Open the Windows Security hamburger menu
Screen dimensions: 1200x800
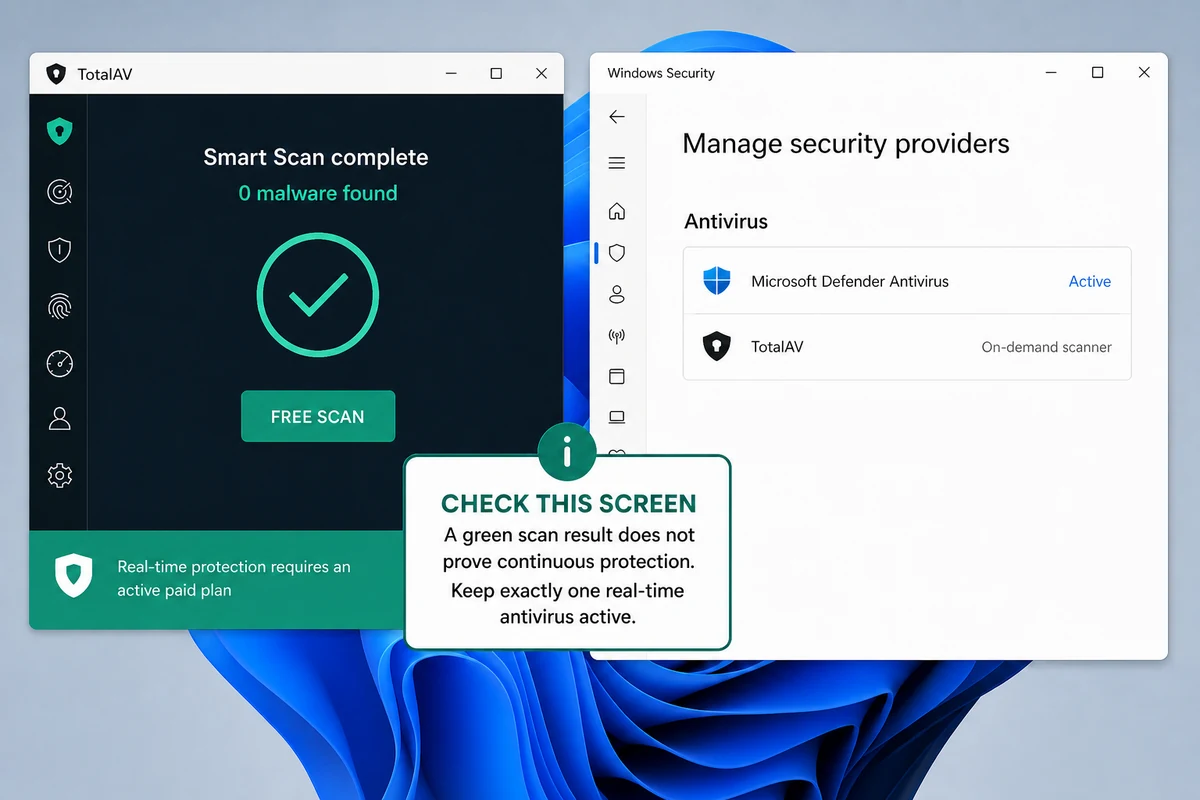(x=617, y=163)
